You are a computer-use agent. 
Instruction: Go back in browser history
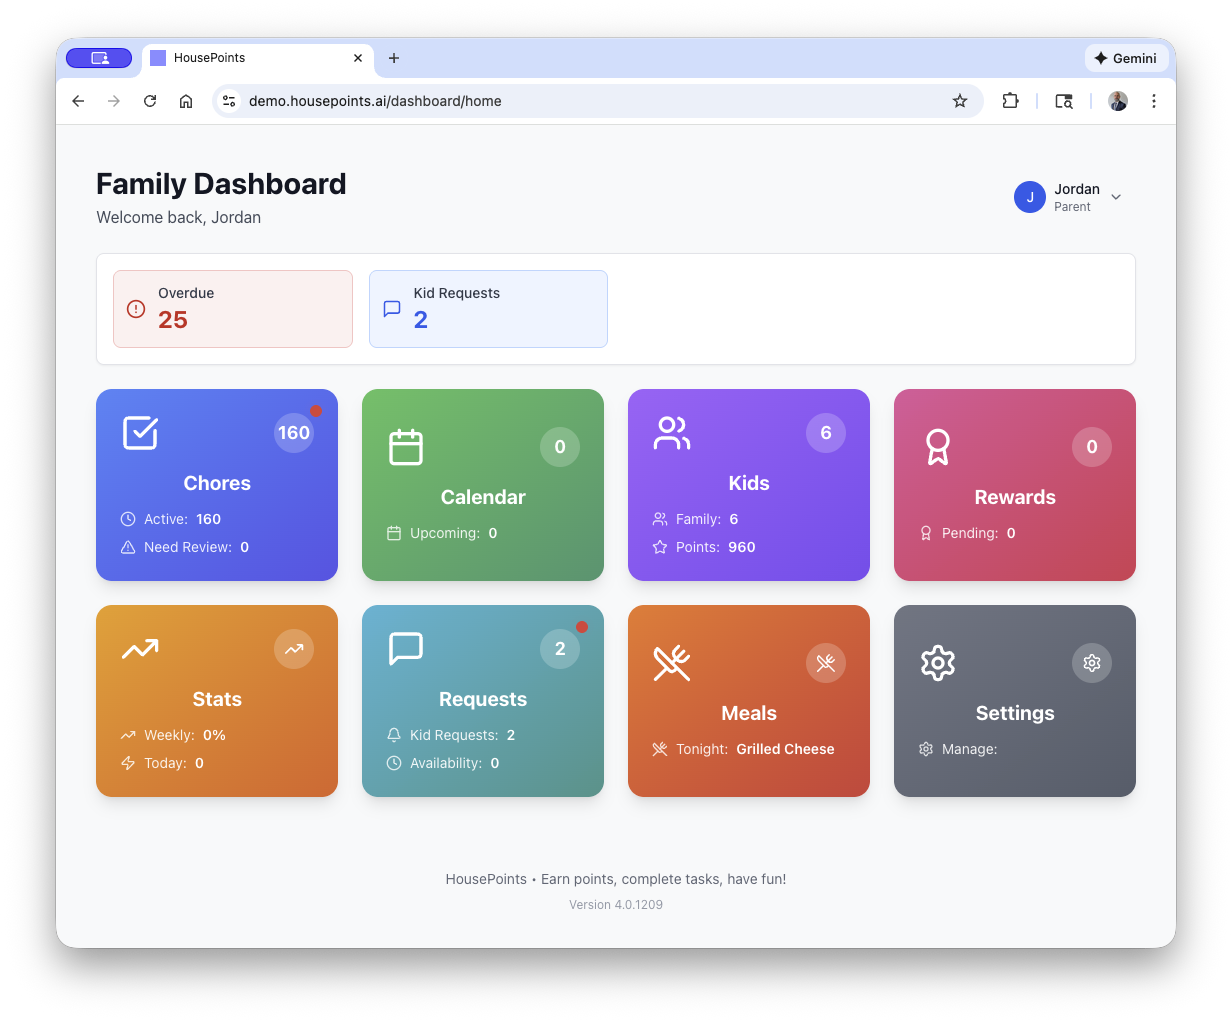pyautogui.click(x=78, y=101)
